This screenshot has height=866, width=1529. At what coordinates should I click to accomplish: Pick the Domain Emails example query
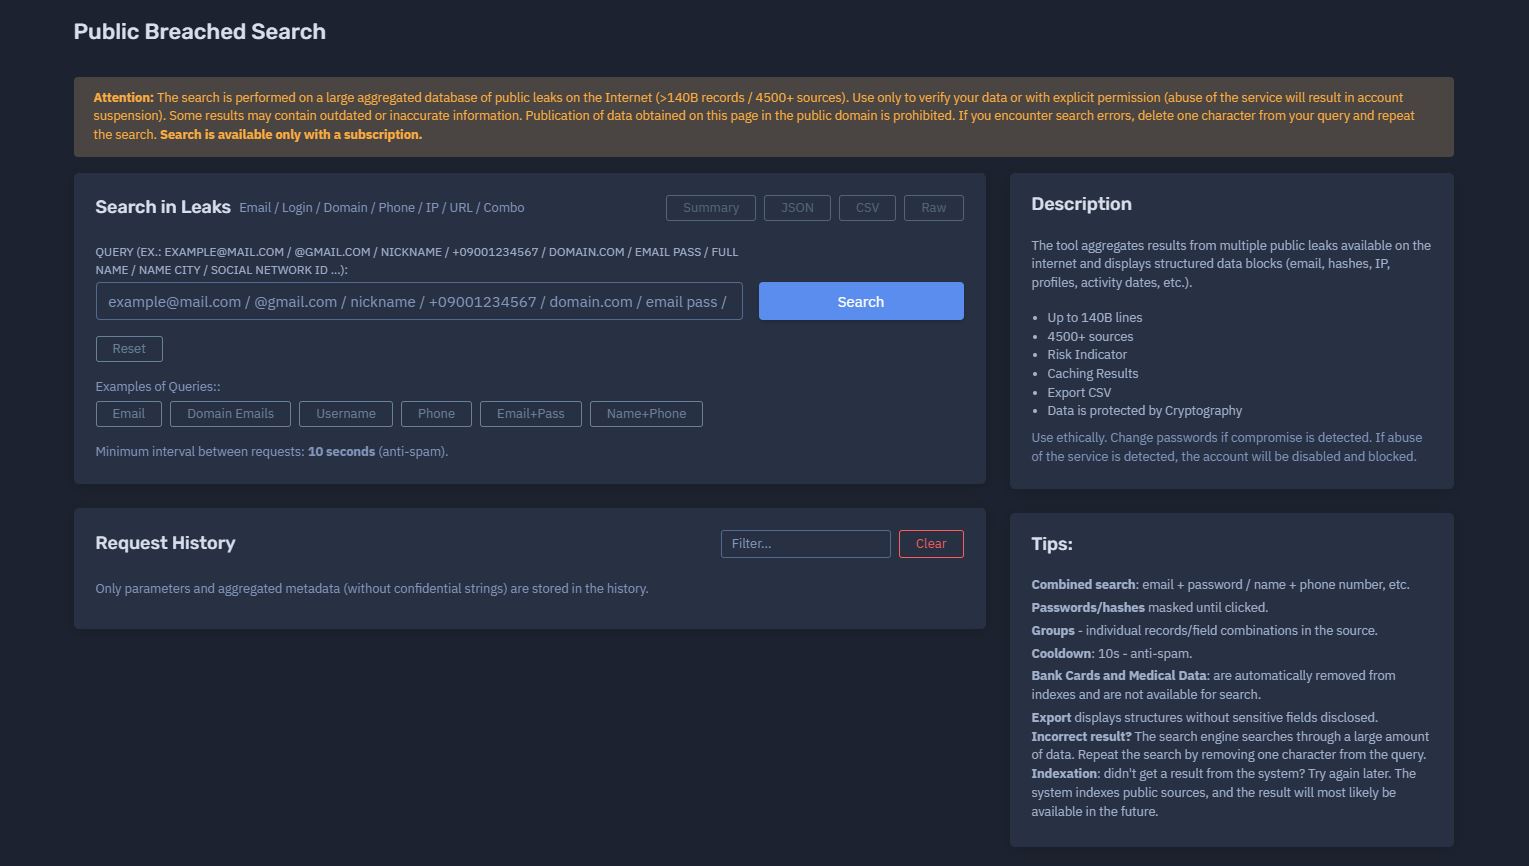[x=230, y=414]
